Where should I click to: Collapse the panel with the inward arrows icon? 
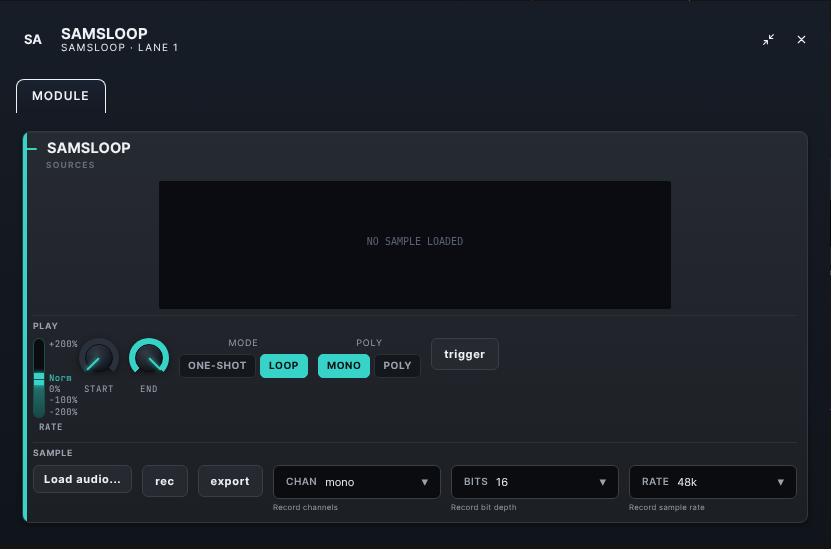coord(768,40)
